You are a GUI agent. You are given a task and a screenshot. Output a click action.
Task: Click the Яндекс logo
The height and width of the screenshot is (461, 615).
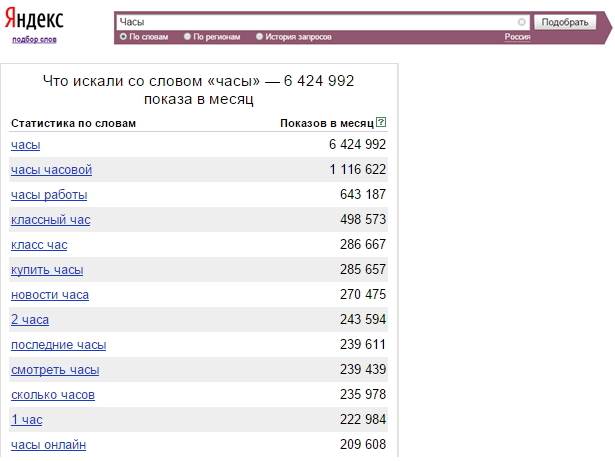(33, 20)
